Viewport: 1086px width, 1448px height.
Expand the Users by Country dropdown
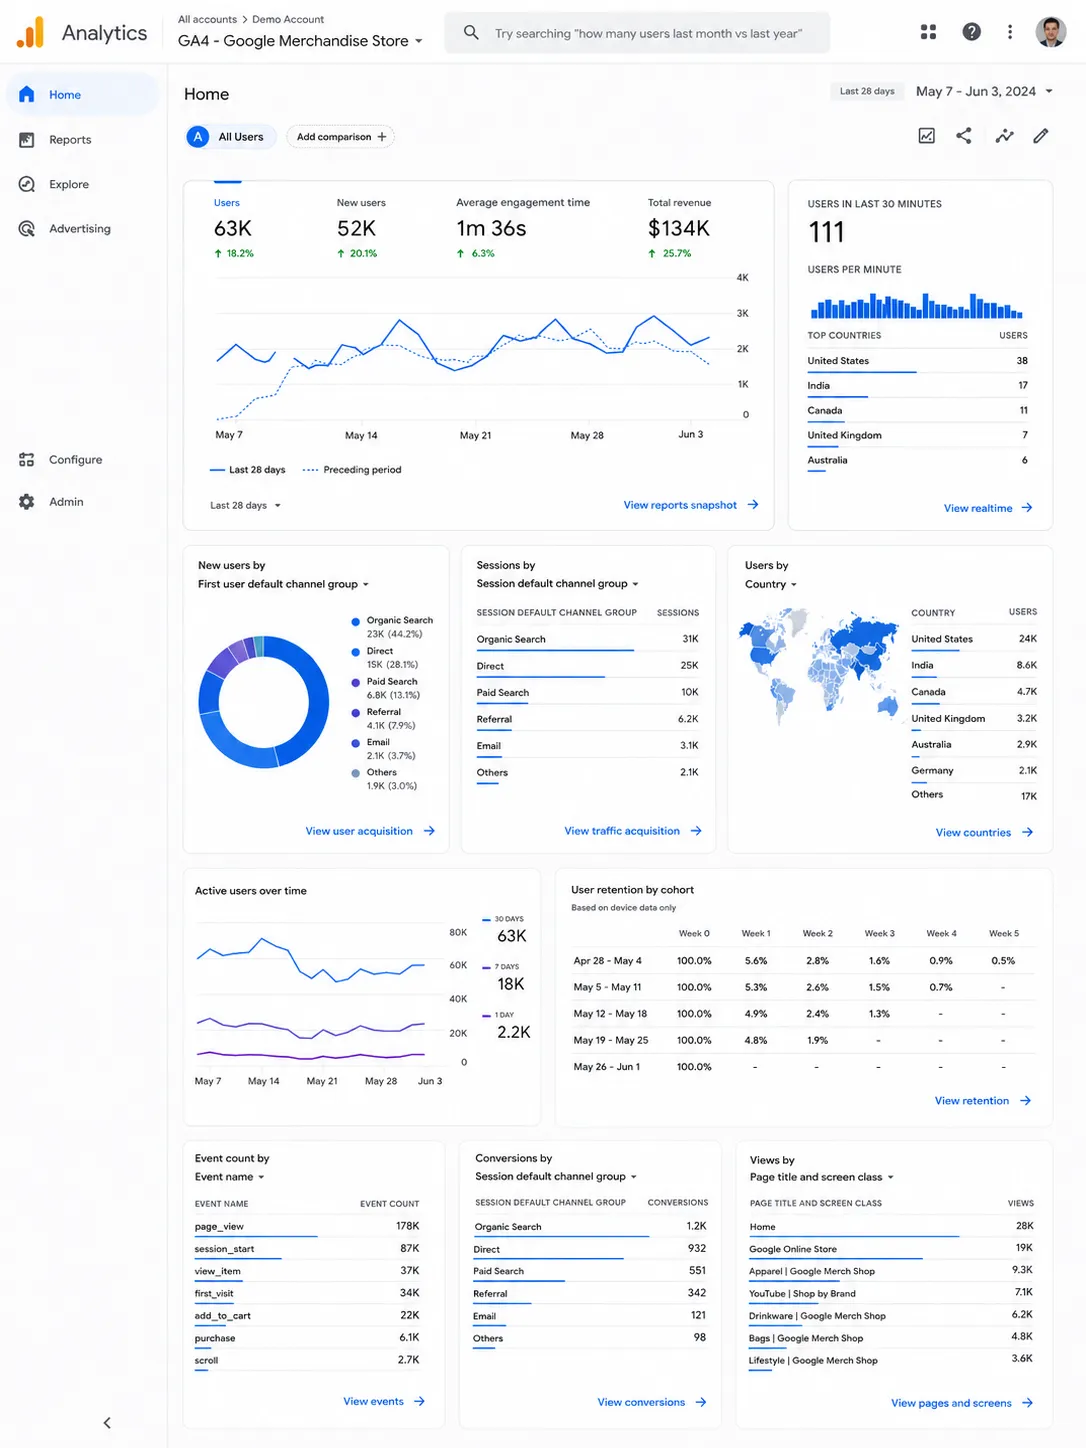770,584
